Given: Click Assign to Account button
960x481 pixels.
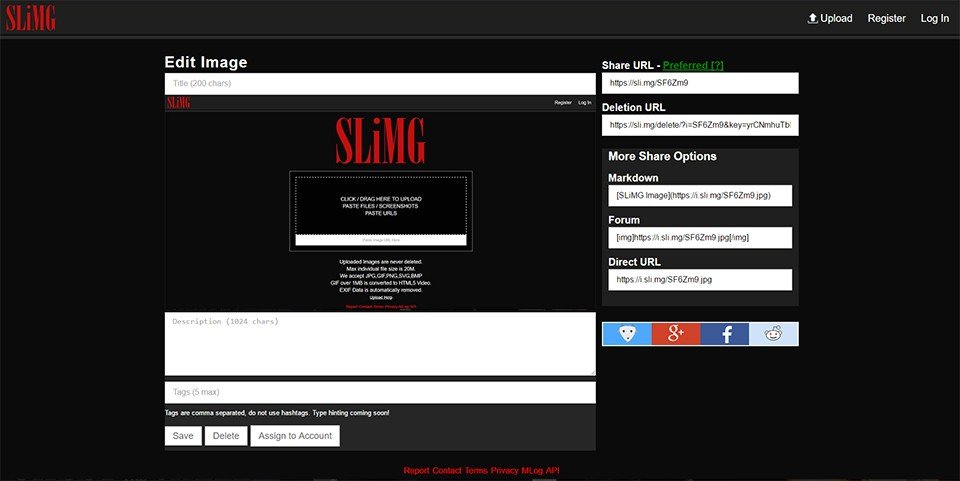Looking at the screenshot, I should [295, 436].
